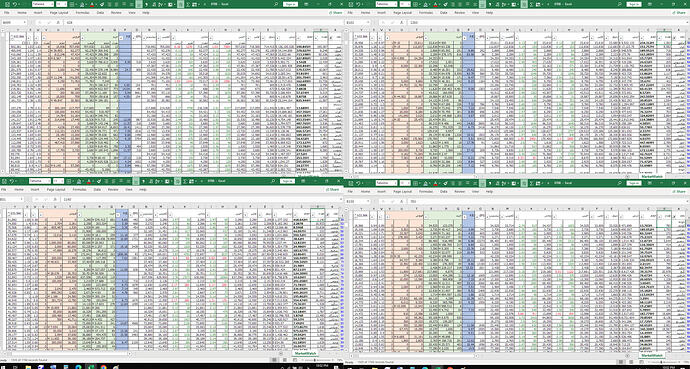
Task: Click Share button in top-right window
Action: 680,13
